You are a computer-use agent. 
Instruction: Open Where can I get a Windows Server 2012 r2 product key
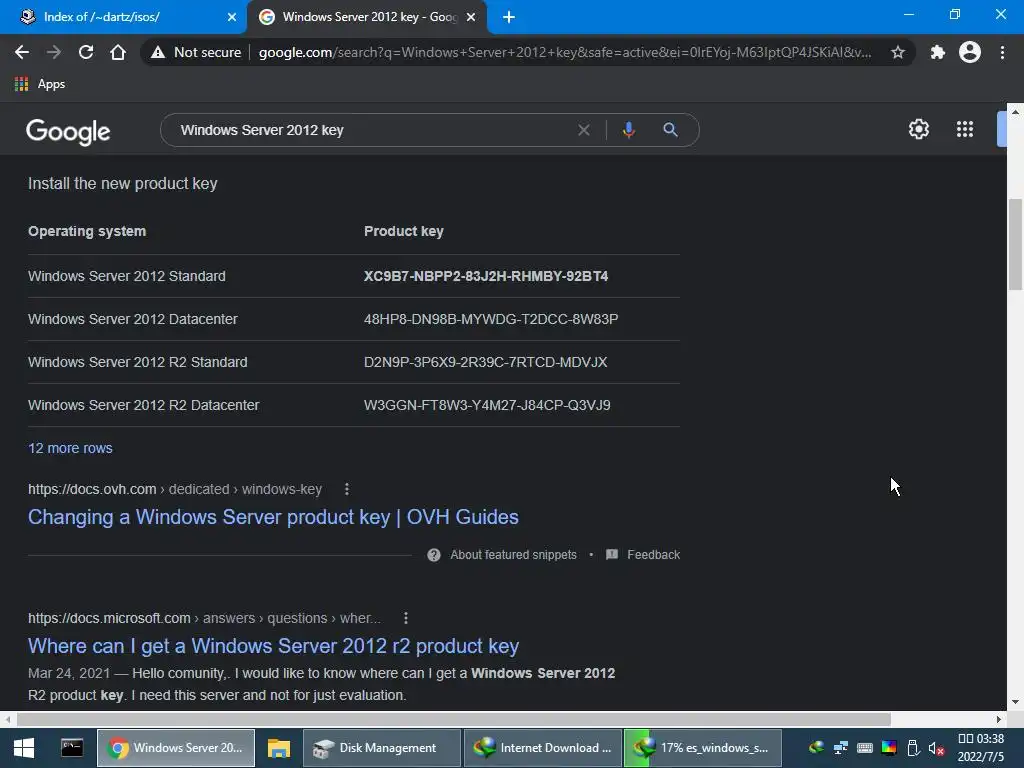pos(273,646)
